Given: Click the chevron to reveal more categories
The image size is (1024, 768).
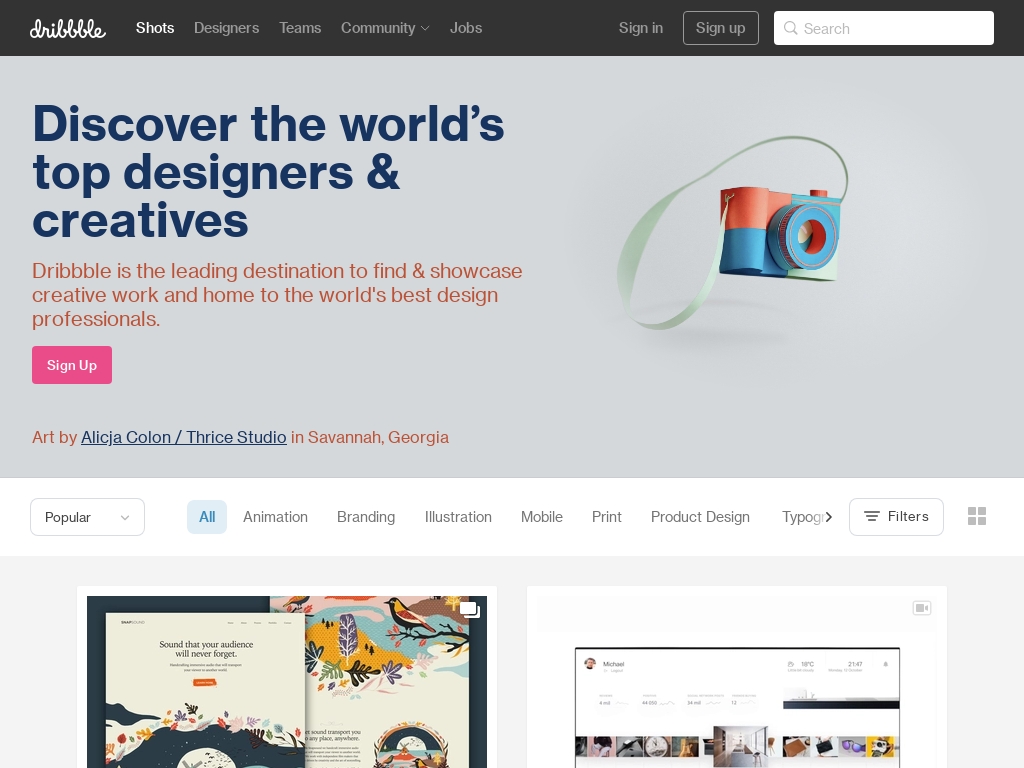Looking at the screenshot, I should pos(829,517).
